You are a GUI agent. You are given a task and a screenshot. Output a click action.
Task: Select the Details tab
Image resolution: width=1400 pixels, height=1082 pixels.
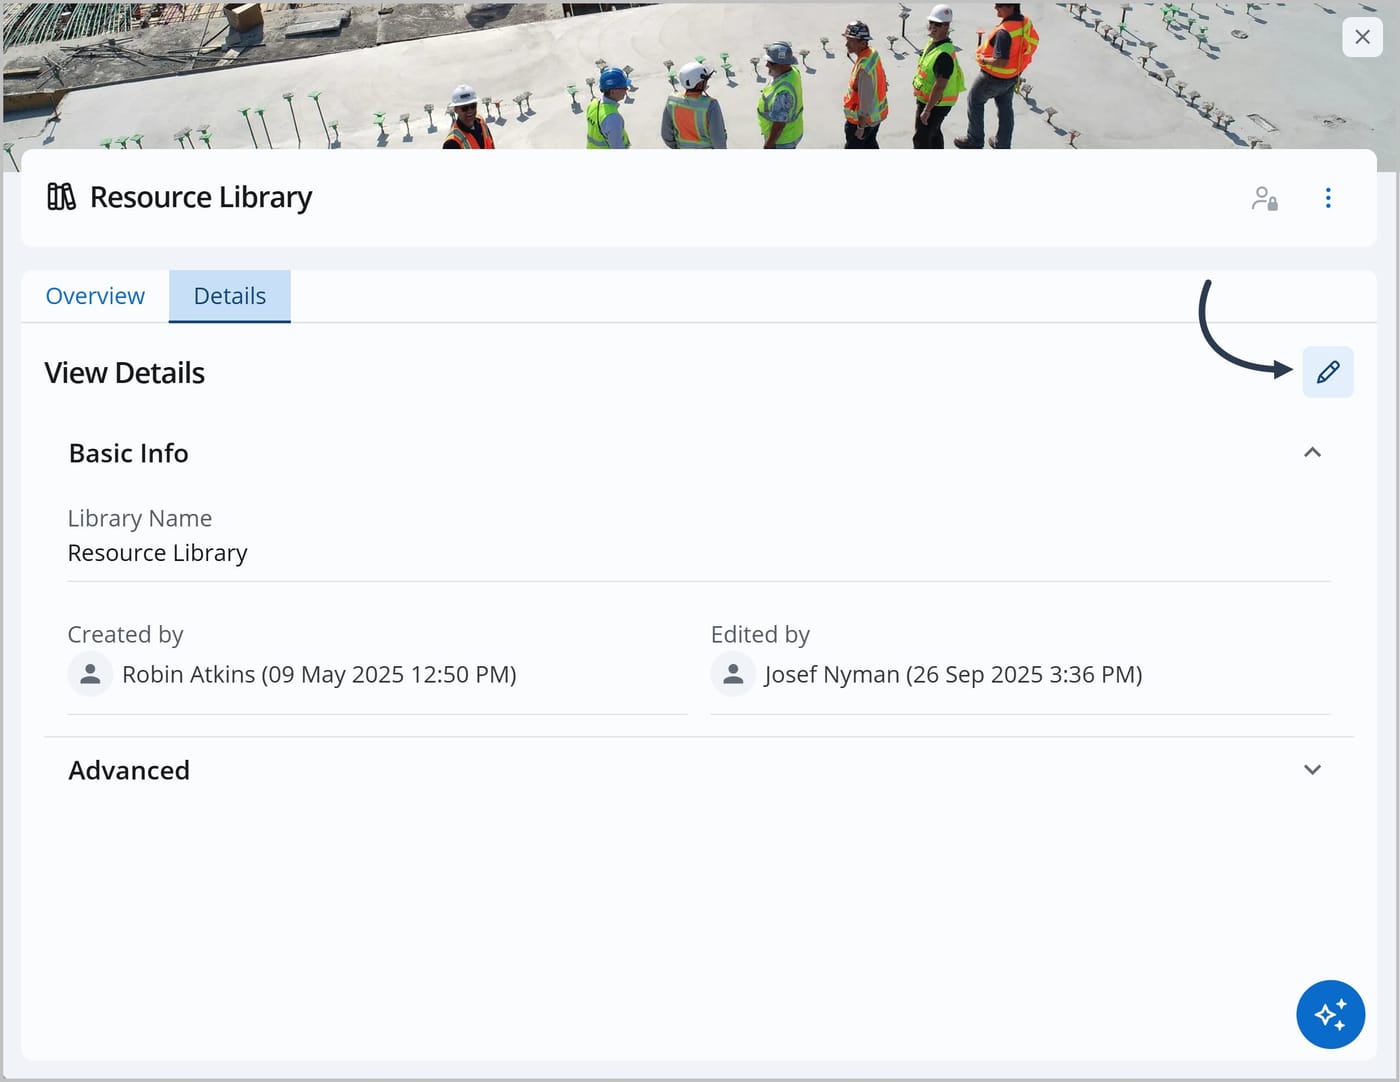(230, 296)
